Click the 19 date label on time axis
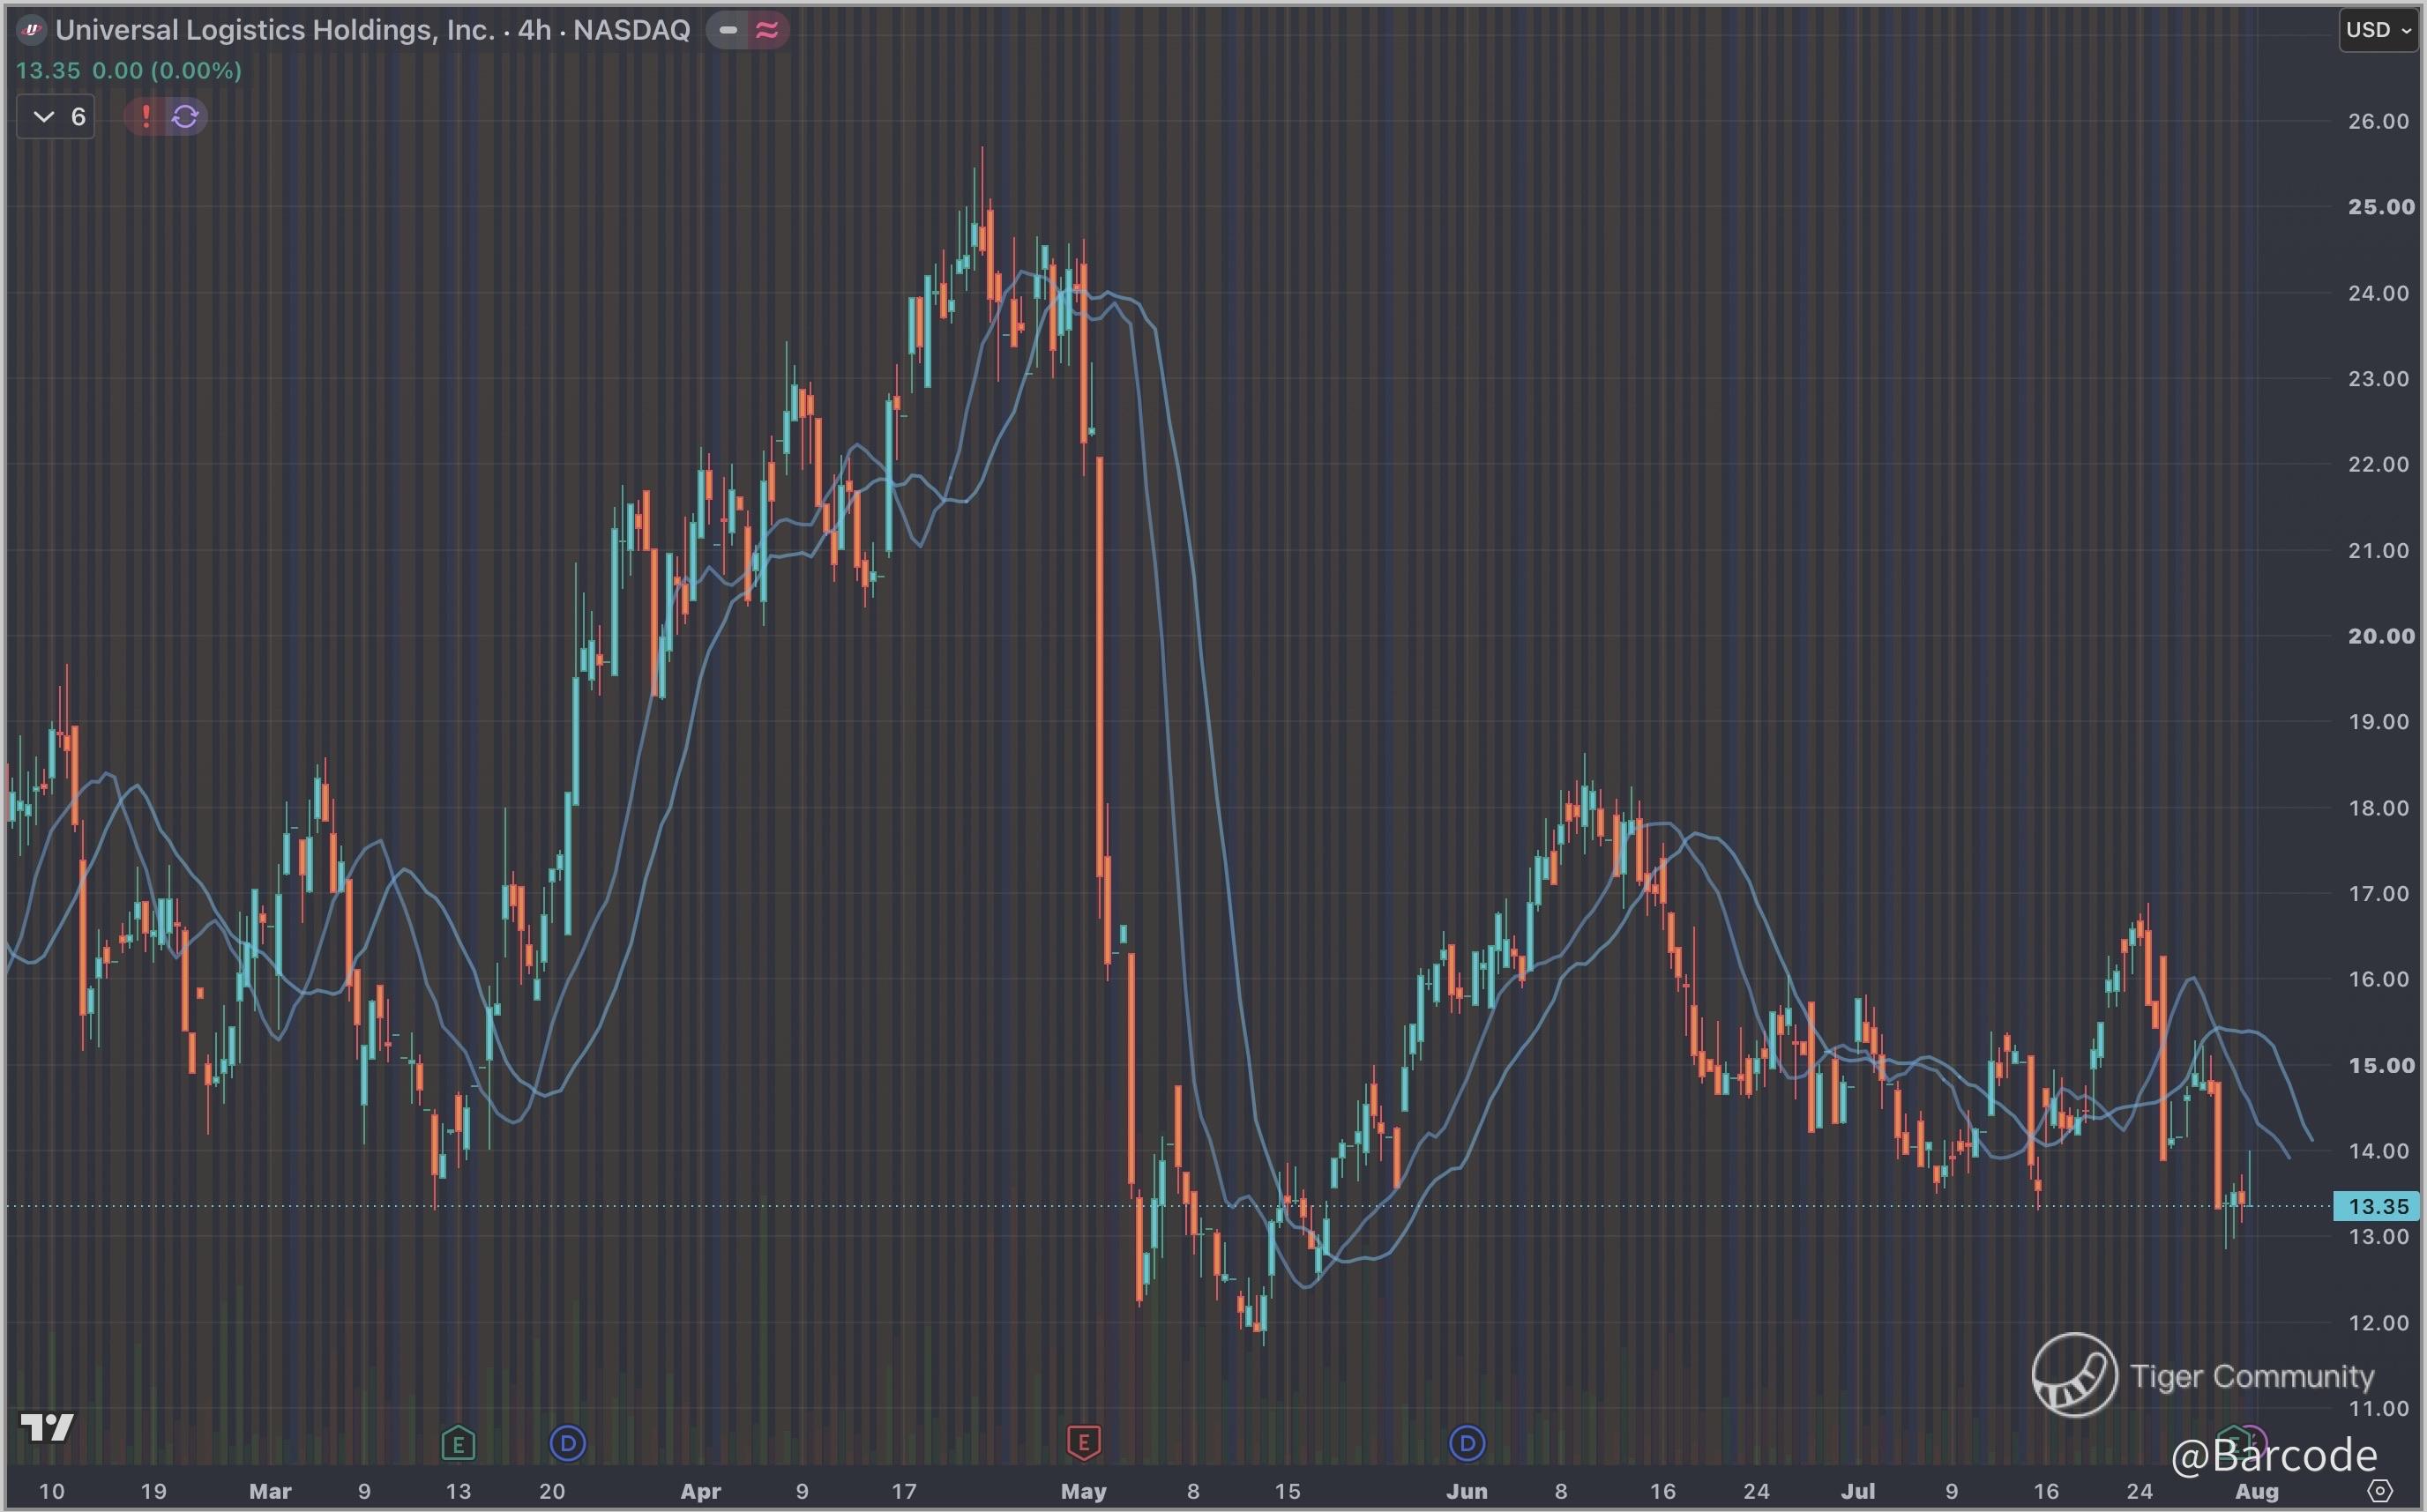 153,1492
